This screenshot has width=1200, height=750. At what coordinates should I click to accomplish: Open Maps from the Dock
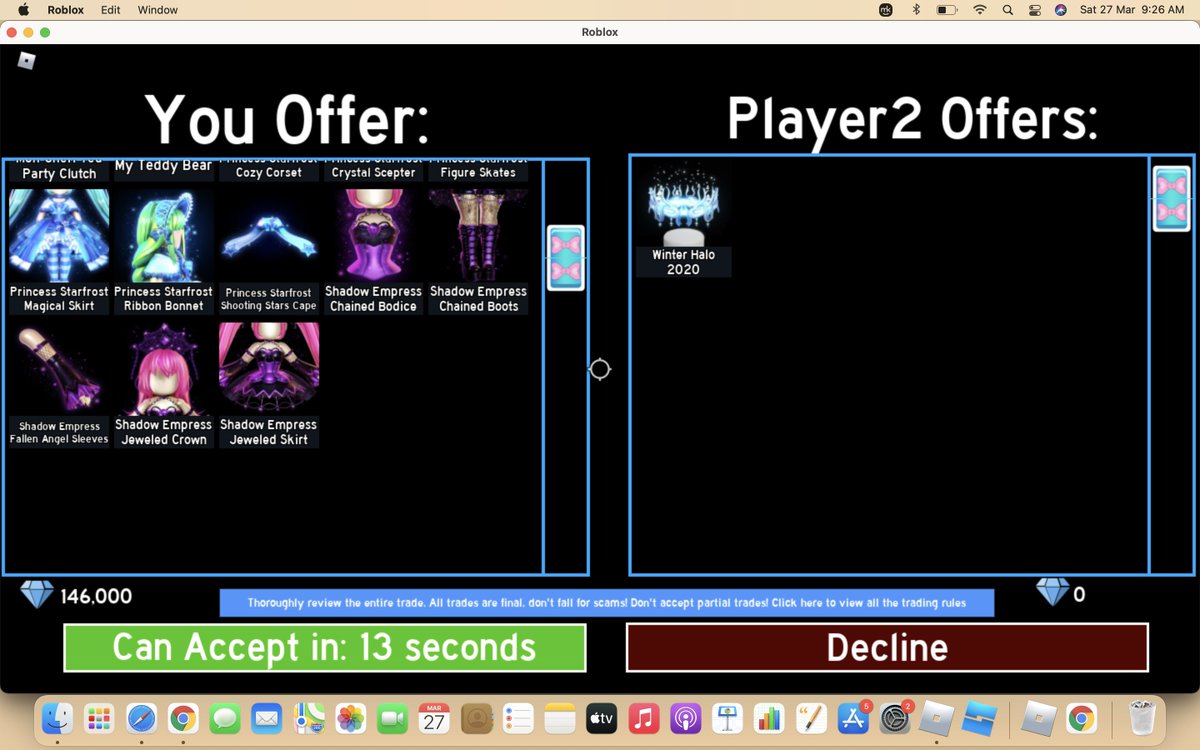[x=309, y=718]
